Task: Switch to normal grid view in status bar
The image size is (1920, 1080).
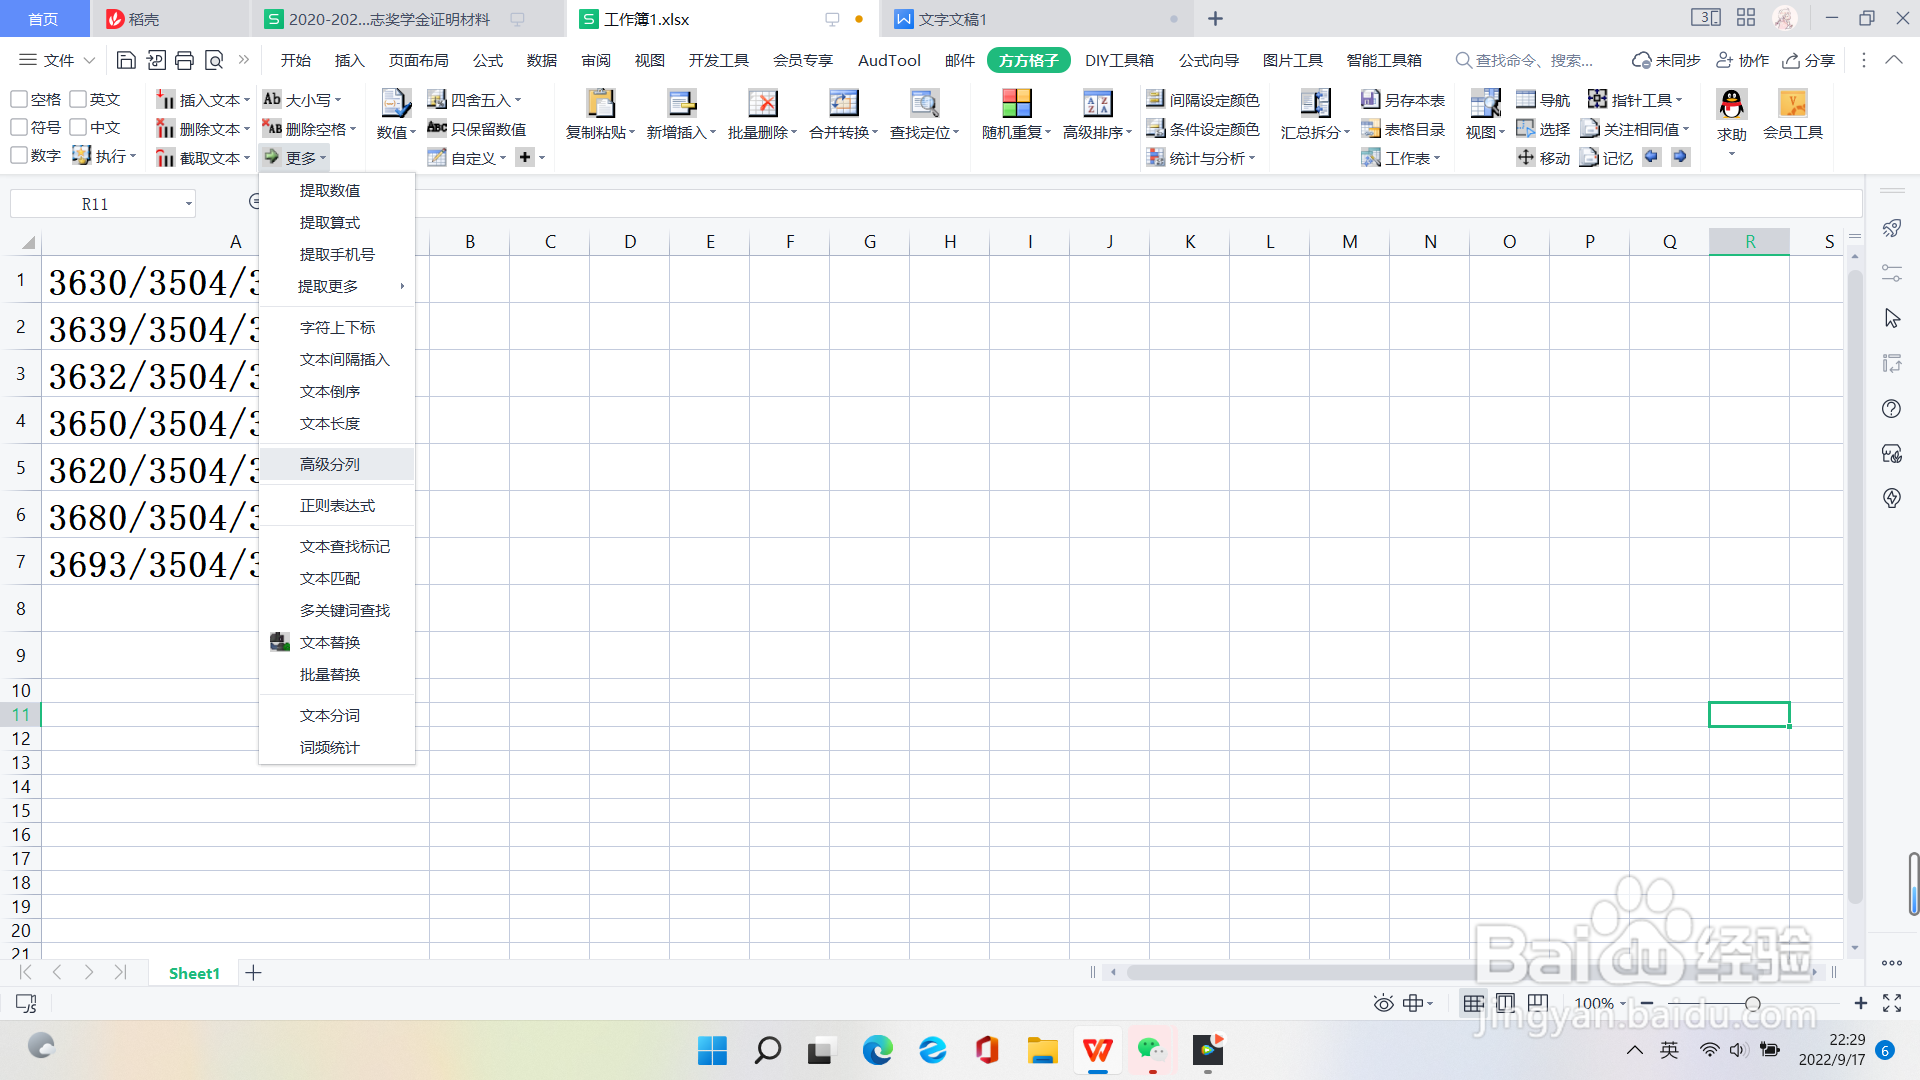Action: 1473,1003
